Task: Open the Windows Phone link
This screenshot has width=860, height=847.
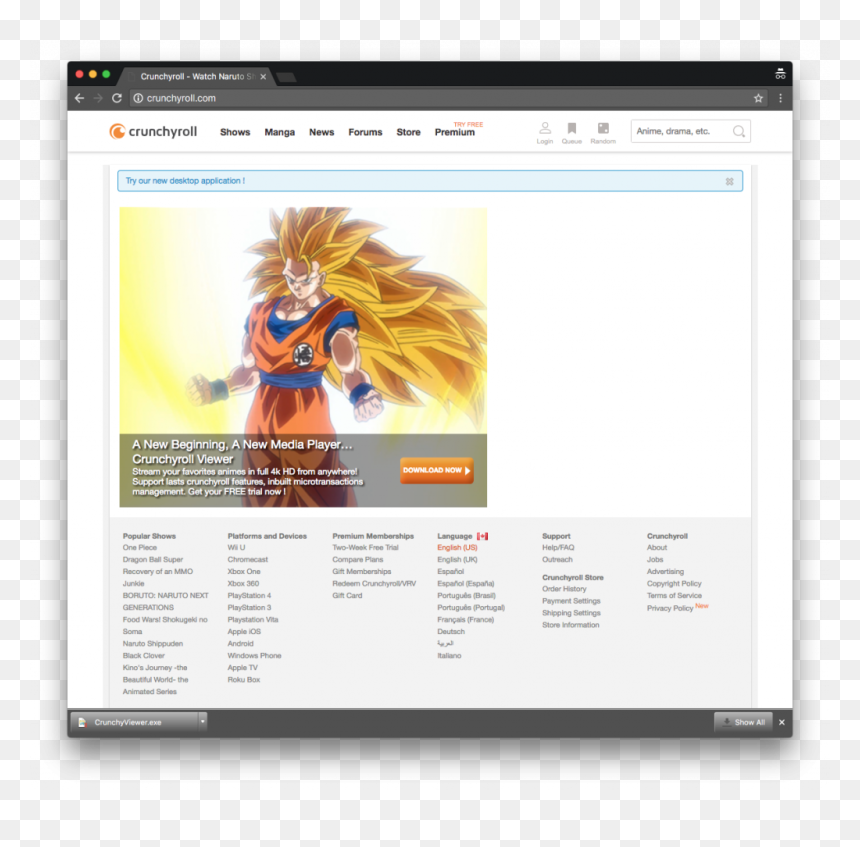Action: (x=254, y=656)
